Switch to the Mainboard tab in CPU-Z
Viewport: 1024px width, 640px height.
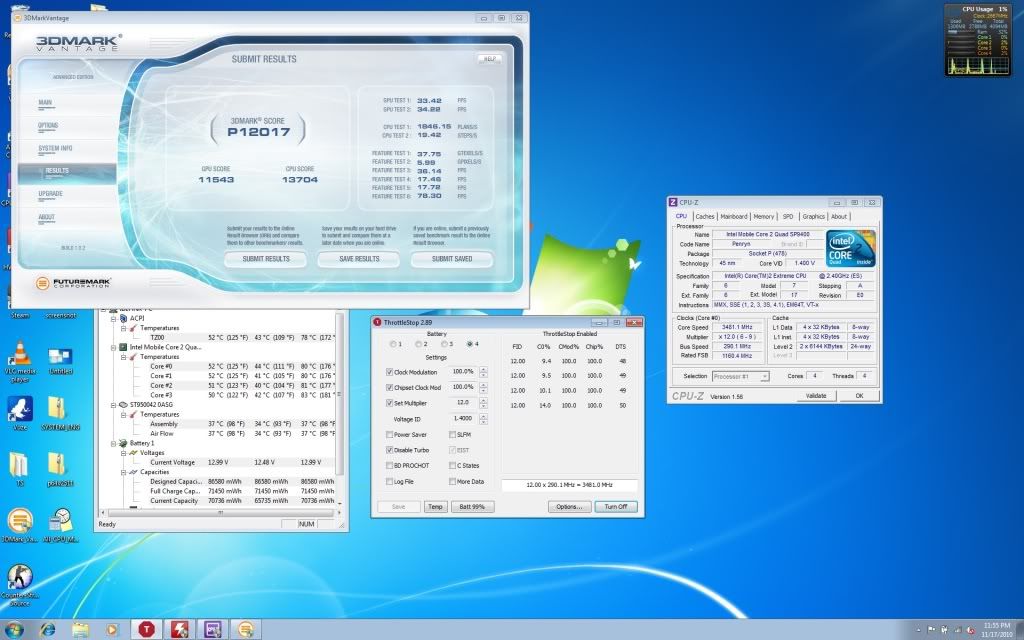point(733,216)
